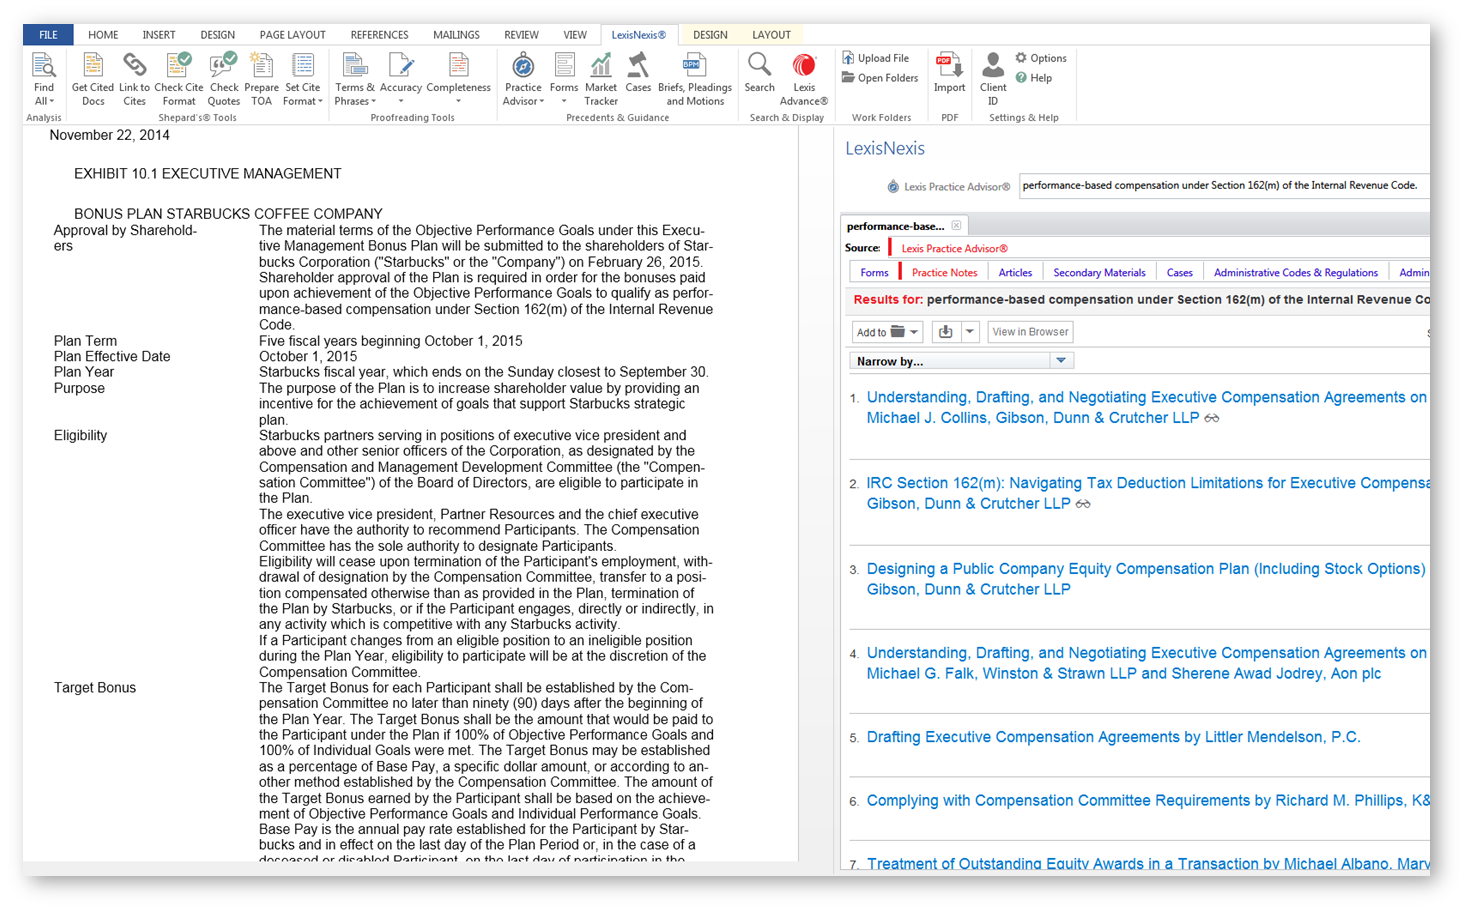Switch to Articles results tab

point(1015,272)
